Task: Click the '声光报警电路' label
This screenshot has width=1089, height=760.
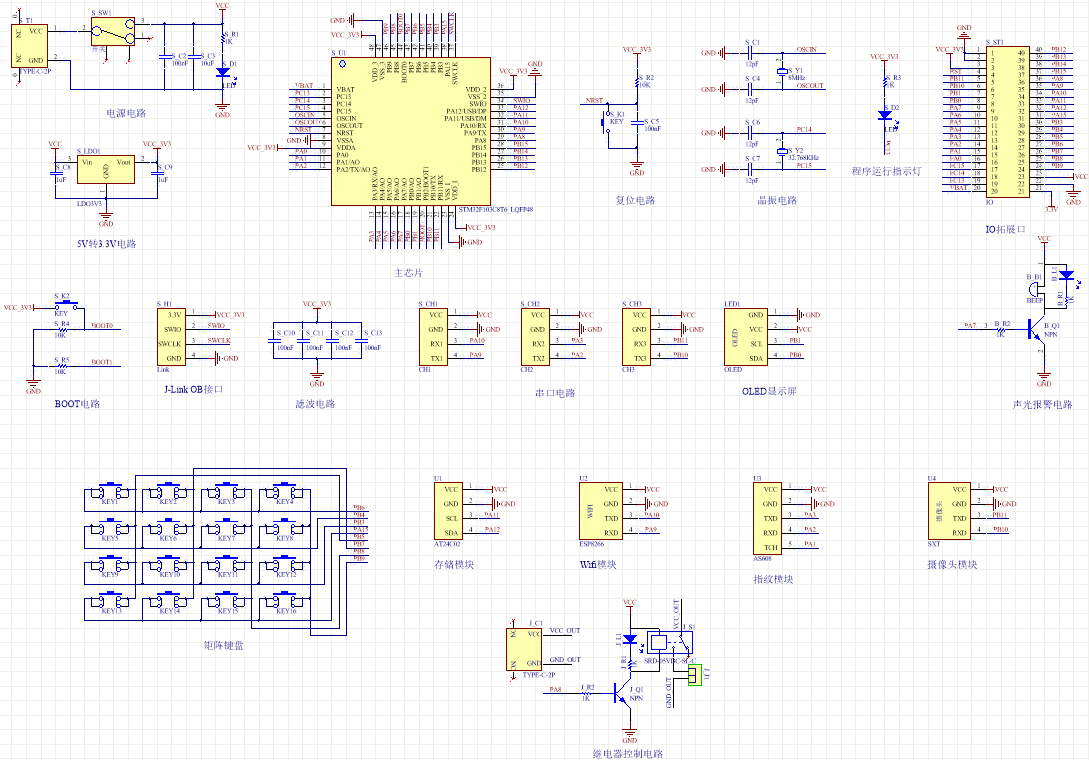Action: (x=1042, y=404)
